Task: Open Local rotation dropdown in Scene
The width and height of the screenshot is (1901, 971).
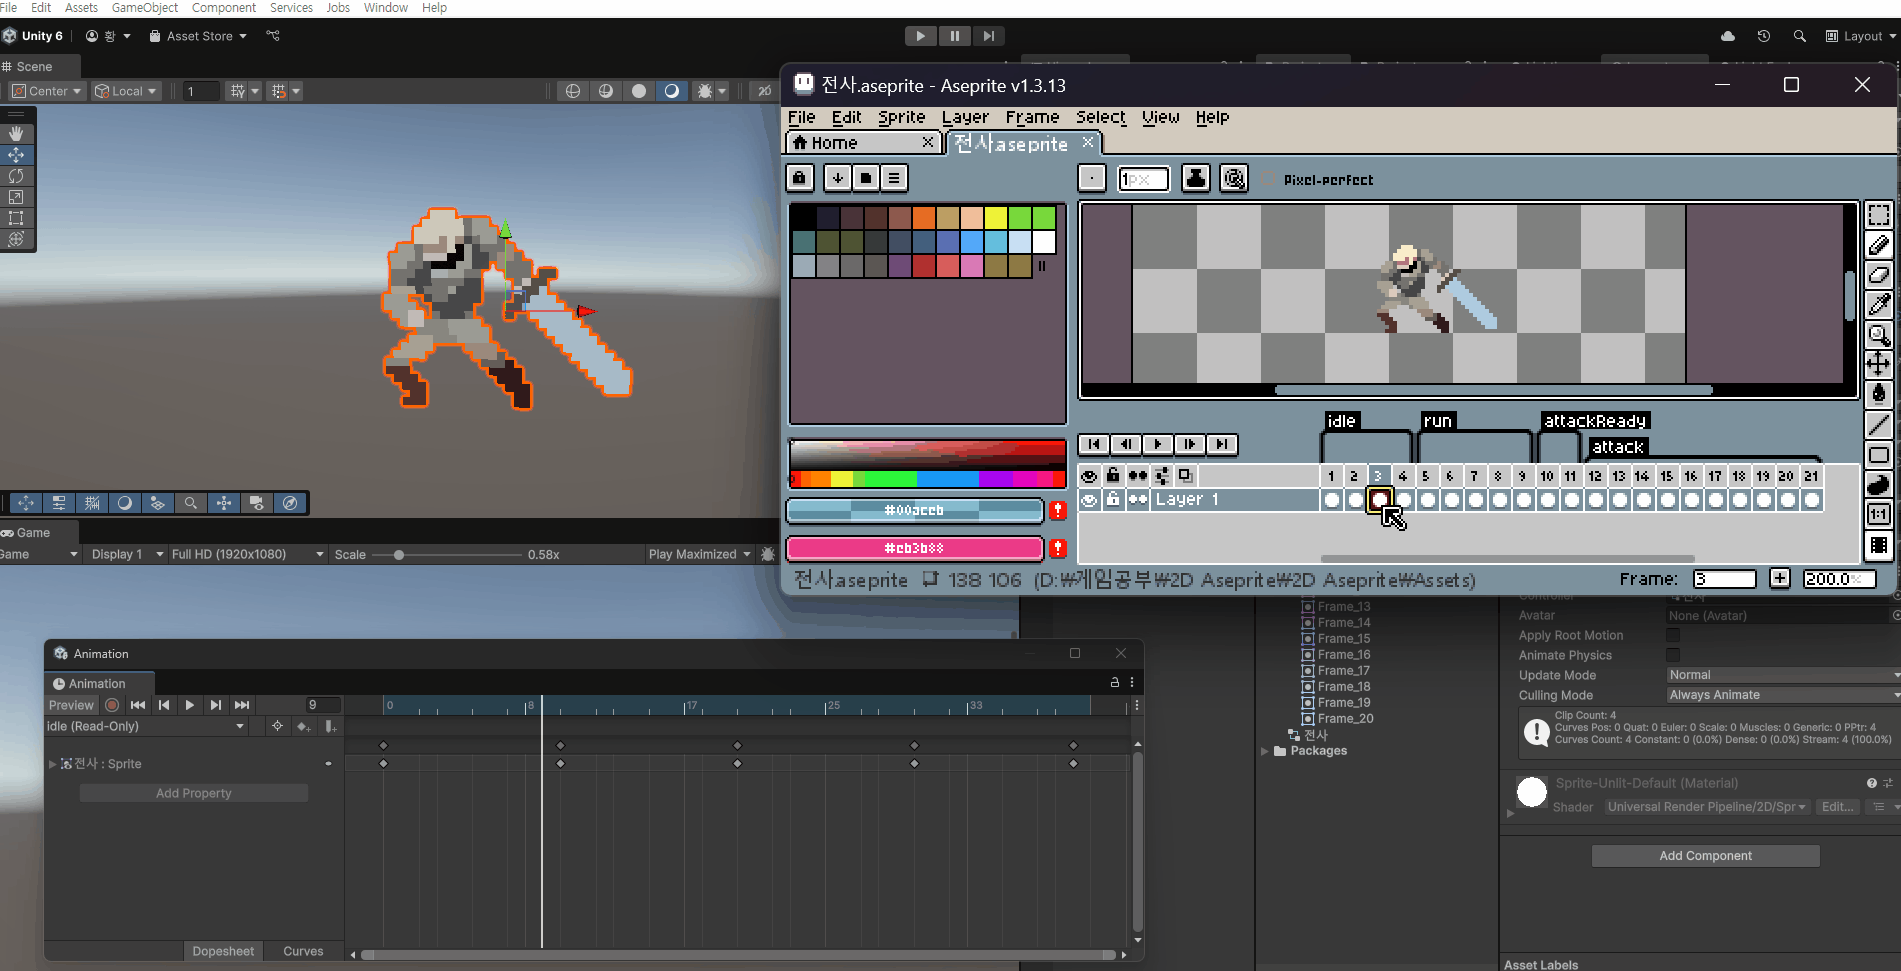Action: point(125,91)
